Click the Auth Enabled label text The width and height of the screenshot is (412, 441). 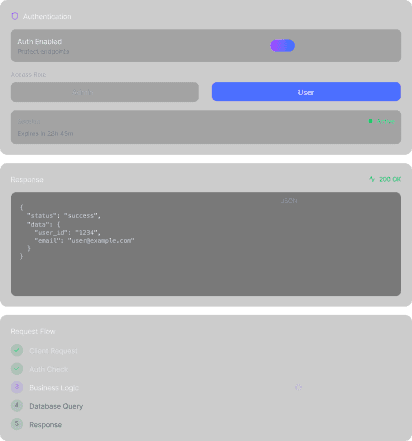tap(40, 42)
